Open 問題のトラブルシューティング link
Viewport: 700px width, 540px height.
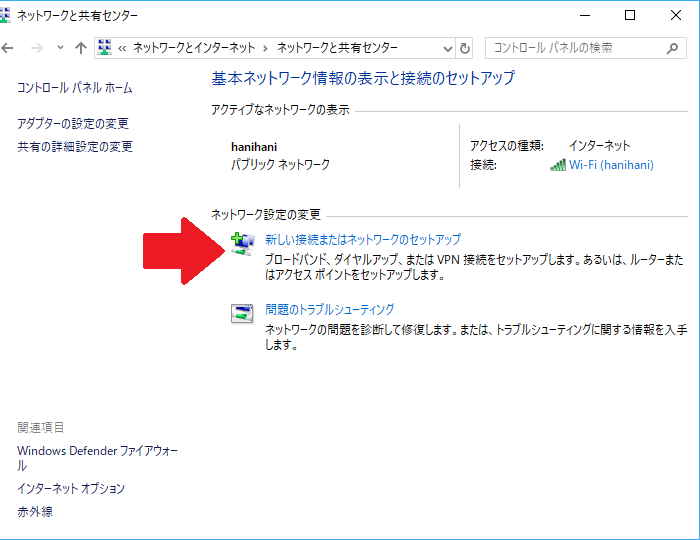(330, 309)
